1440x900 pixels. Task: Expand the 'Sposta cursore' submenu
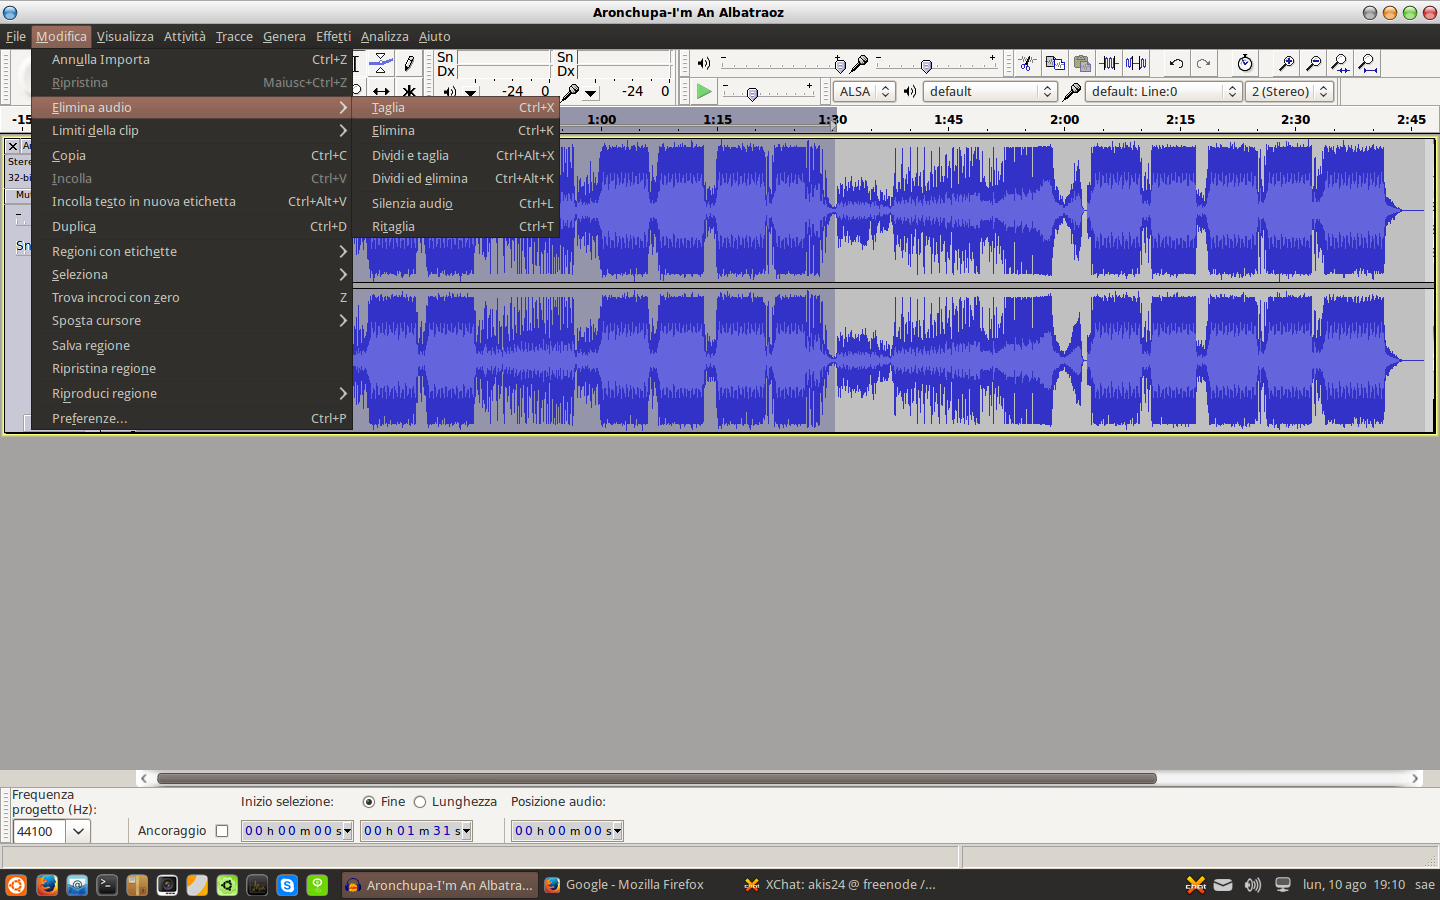click(x=192, y=321)
